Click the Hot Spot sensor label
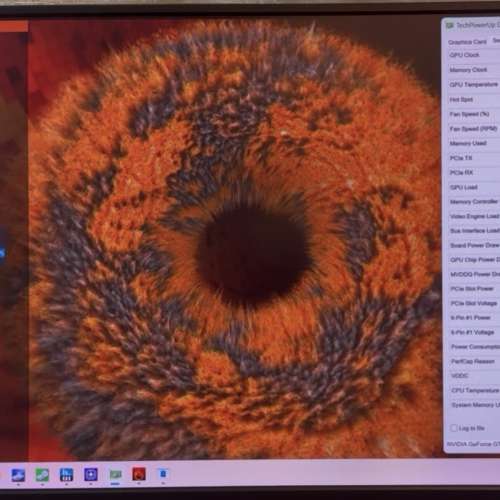Viewport: 500px width, 500px height. tap(461, 99)
